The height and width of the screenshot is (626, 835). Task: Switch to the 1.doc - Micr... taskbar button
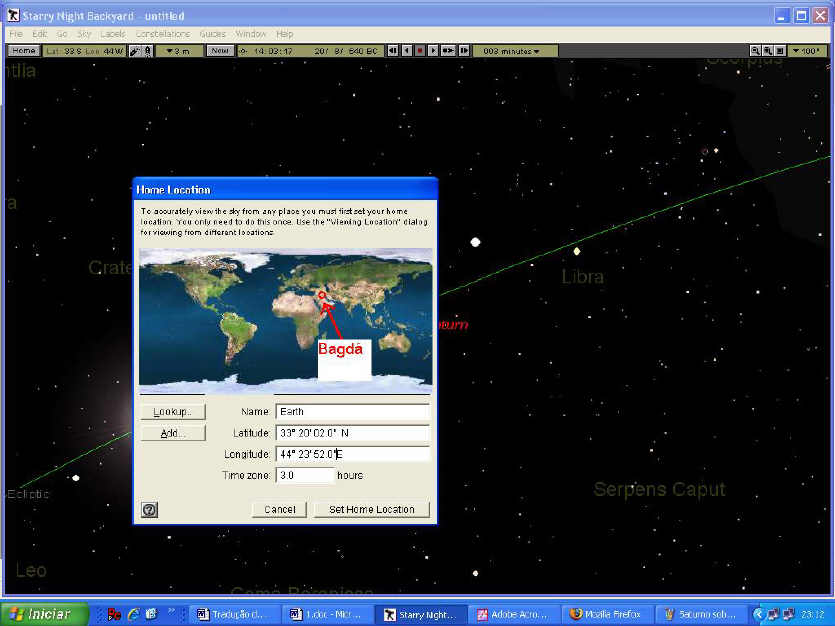coord(327,614)
